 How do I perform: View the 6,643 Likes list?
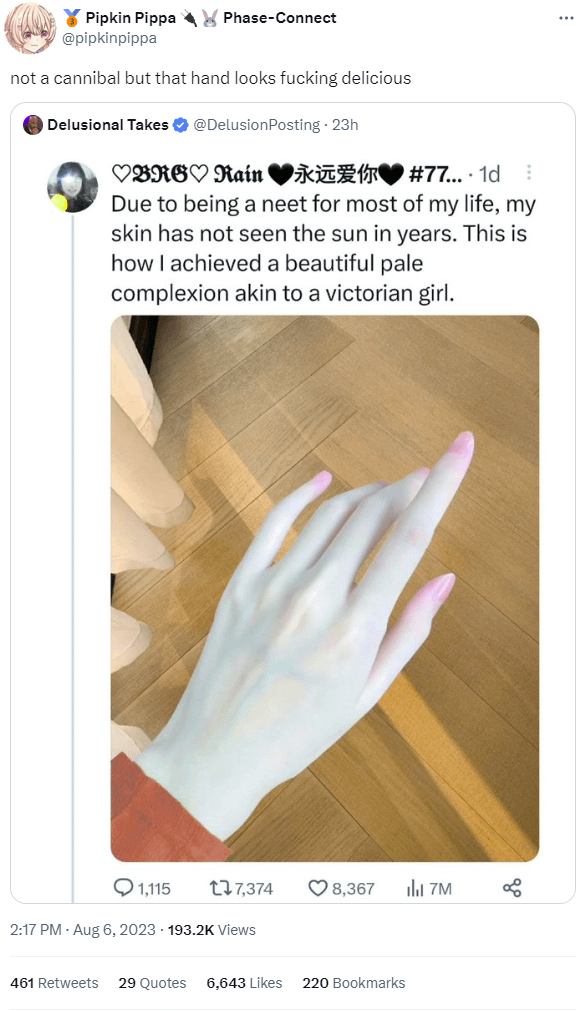[x=244, y=983]
